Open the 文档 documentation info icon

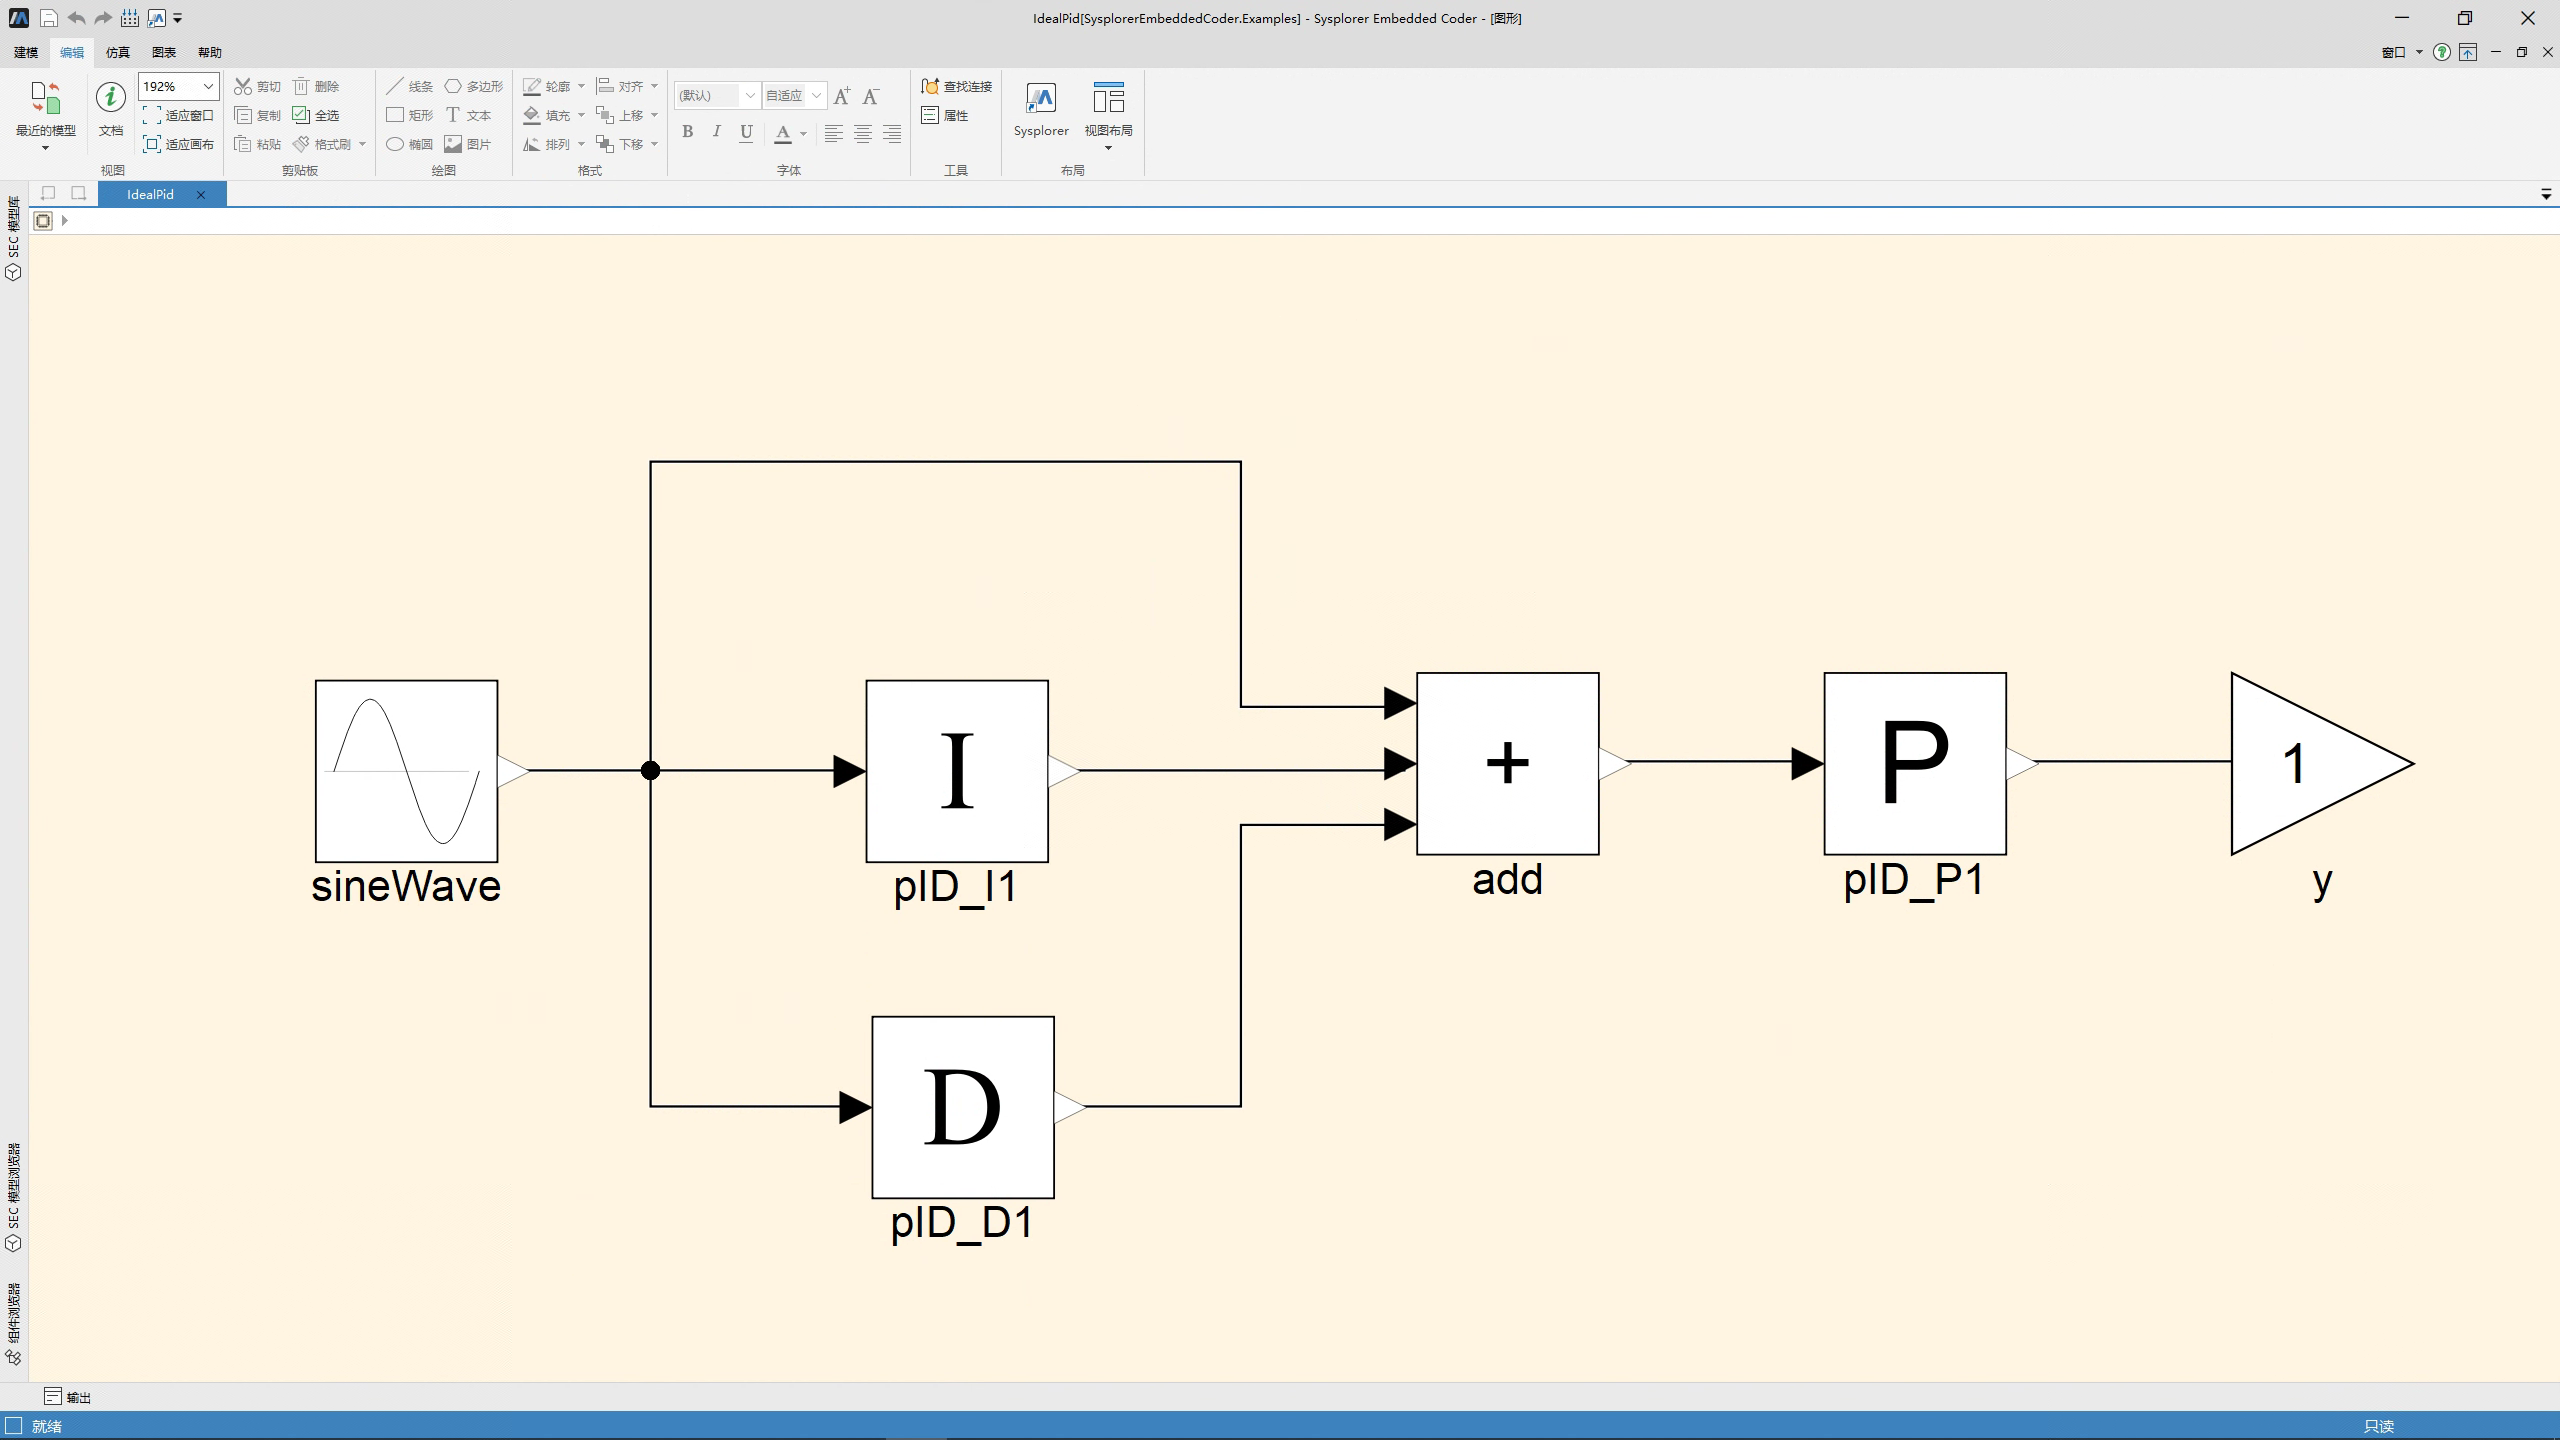pos(110,98)
